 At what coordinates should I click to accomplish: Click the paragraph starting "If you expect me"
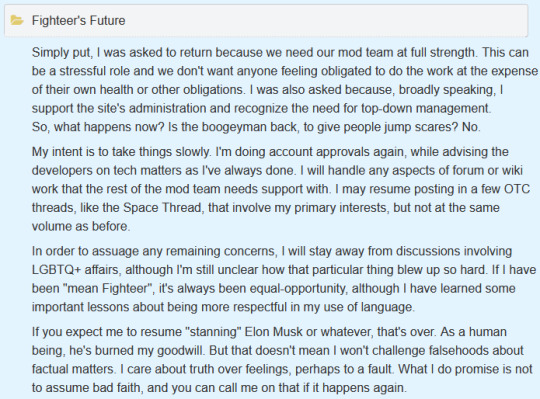pyautogui.click(x=282, y=360)
